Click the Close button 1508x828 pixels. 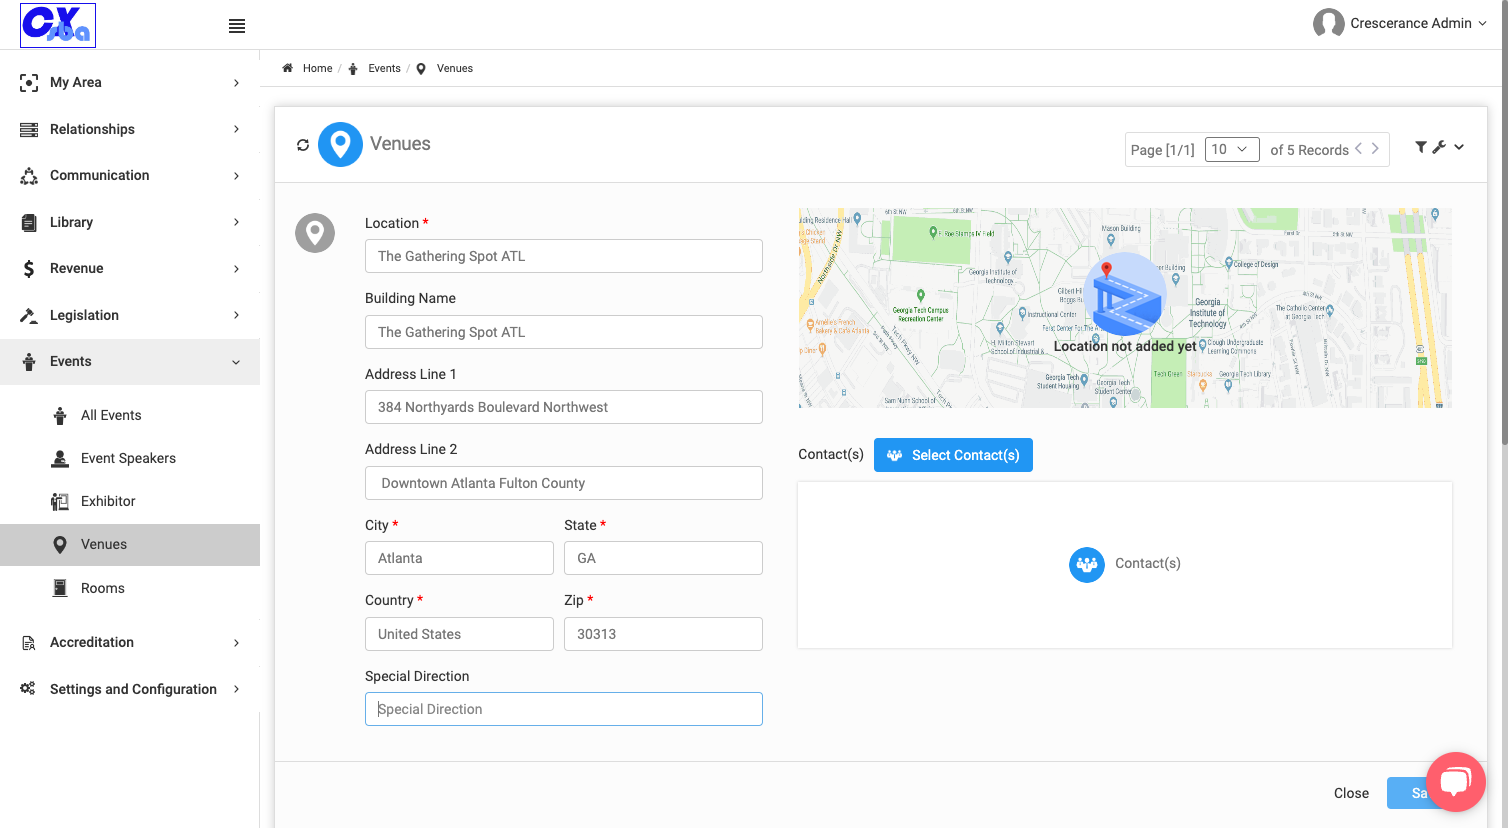coord(1351,793)
